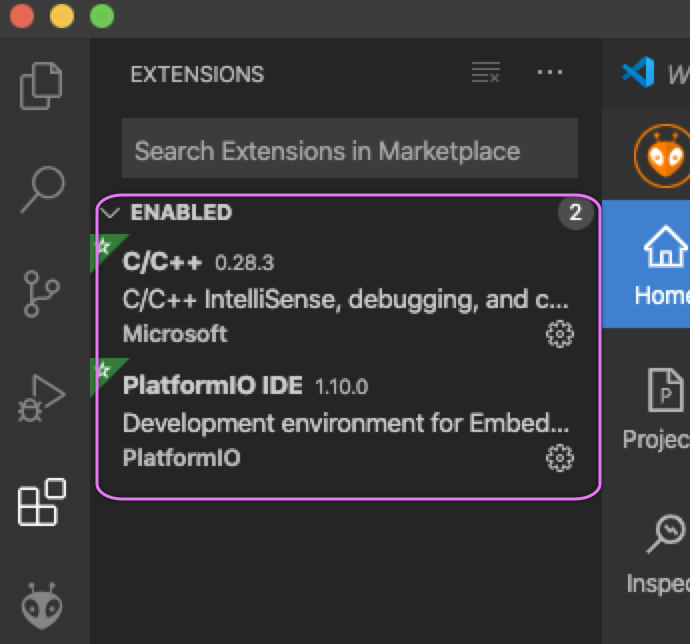Select the Extensions icon in activity bar
690x644 pixels.
click(42, 503)
